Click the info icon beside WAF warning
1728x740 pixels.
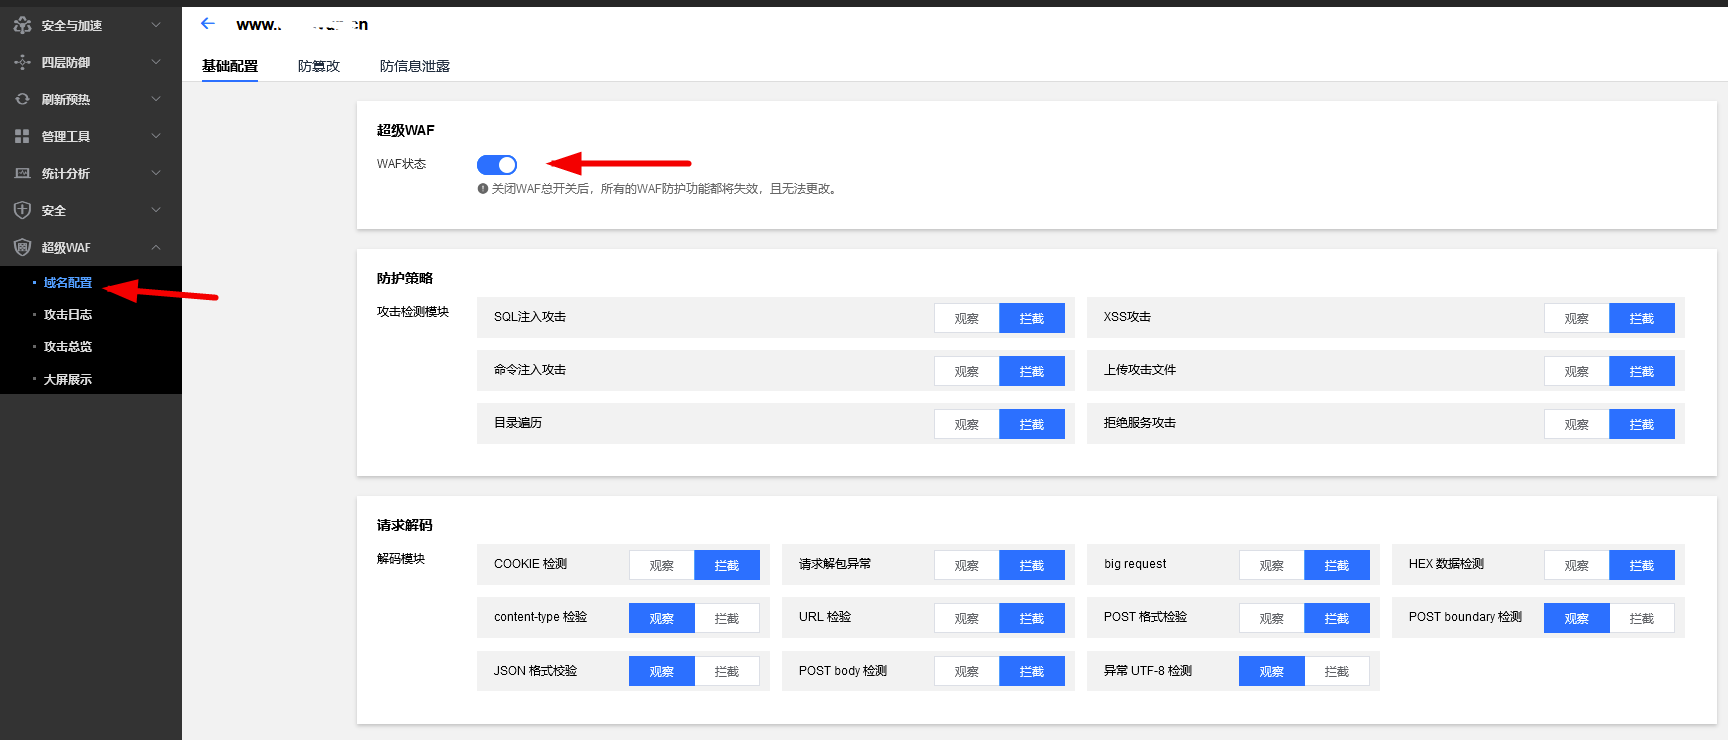click(x=483, y=188)
